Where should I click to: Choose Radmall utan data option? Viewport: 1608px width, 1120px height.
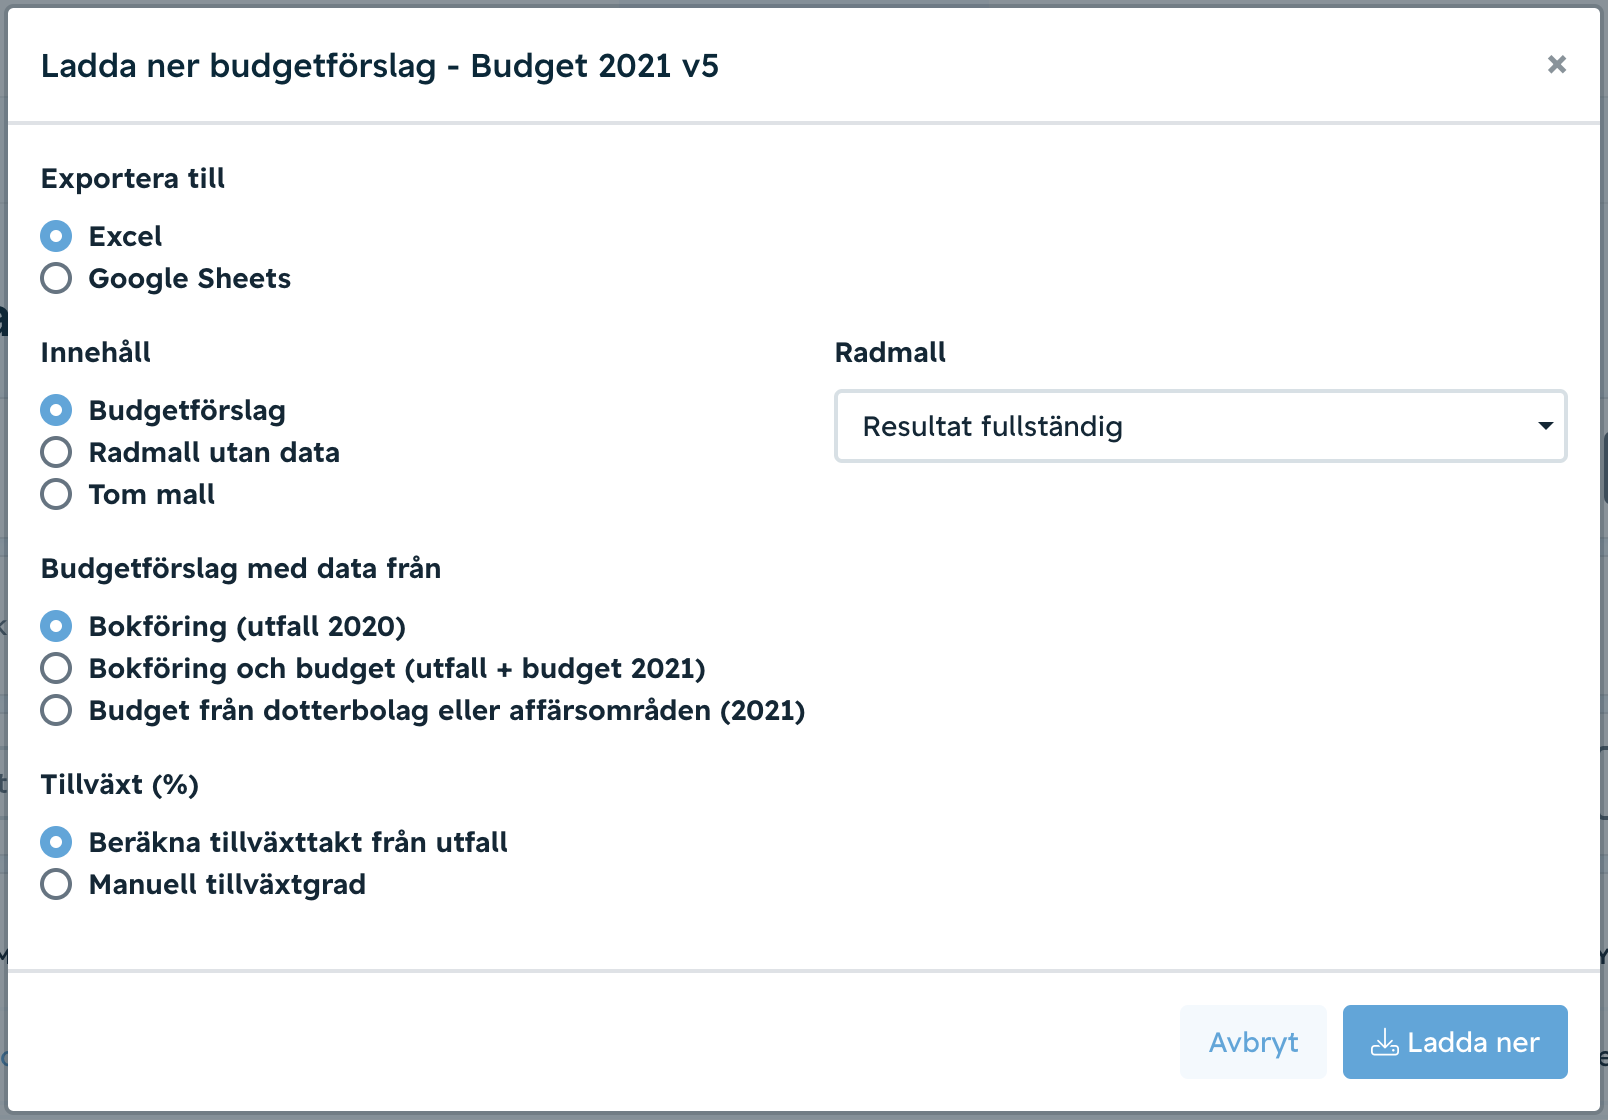point(56,452)
